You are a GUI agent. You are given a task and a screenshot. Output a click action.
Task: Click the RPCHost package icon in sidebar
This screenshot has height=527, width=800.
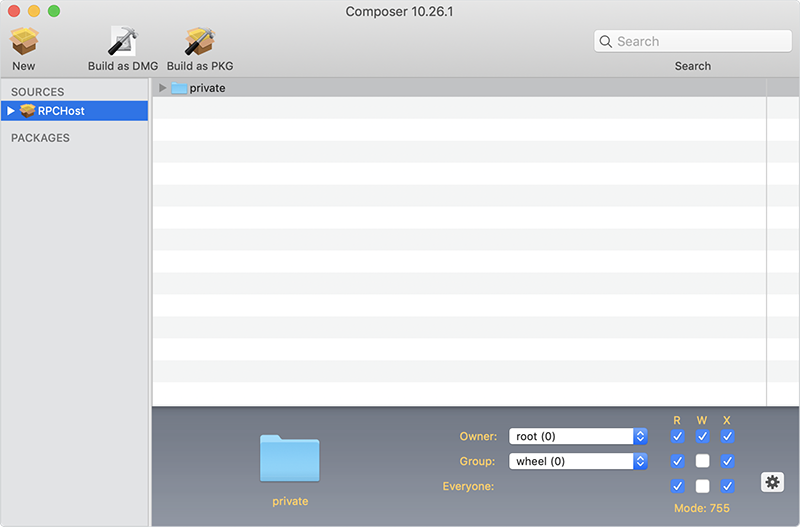tap(27, 111)
